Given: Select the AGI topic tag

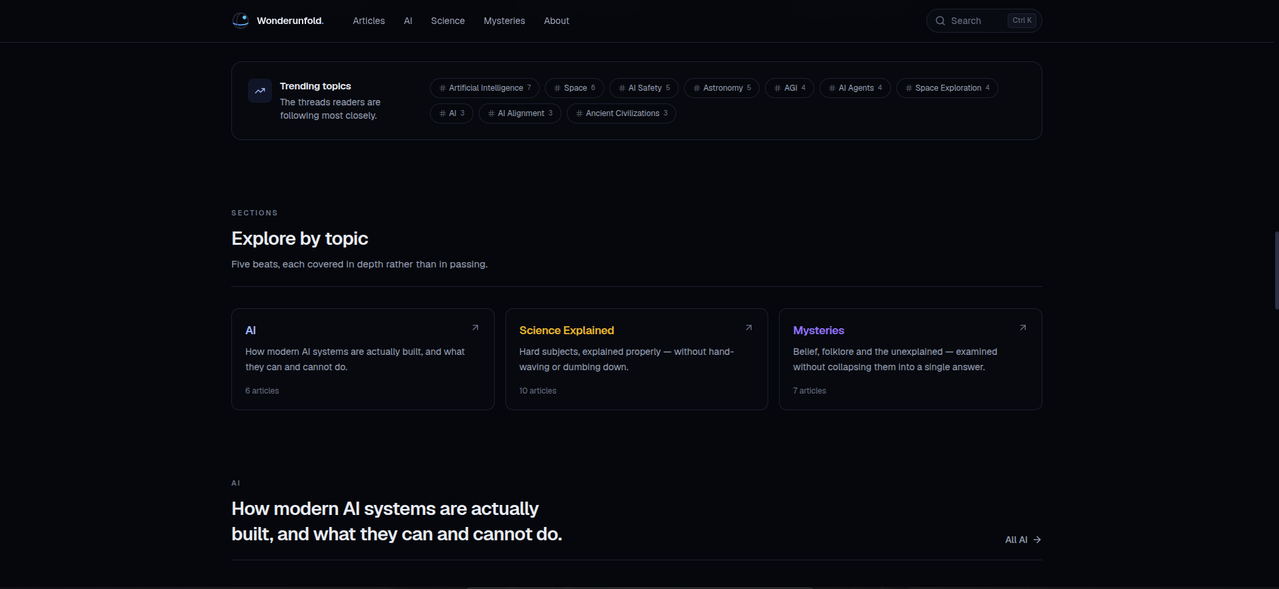Looking at the screenshot, I should click(790, 88).
